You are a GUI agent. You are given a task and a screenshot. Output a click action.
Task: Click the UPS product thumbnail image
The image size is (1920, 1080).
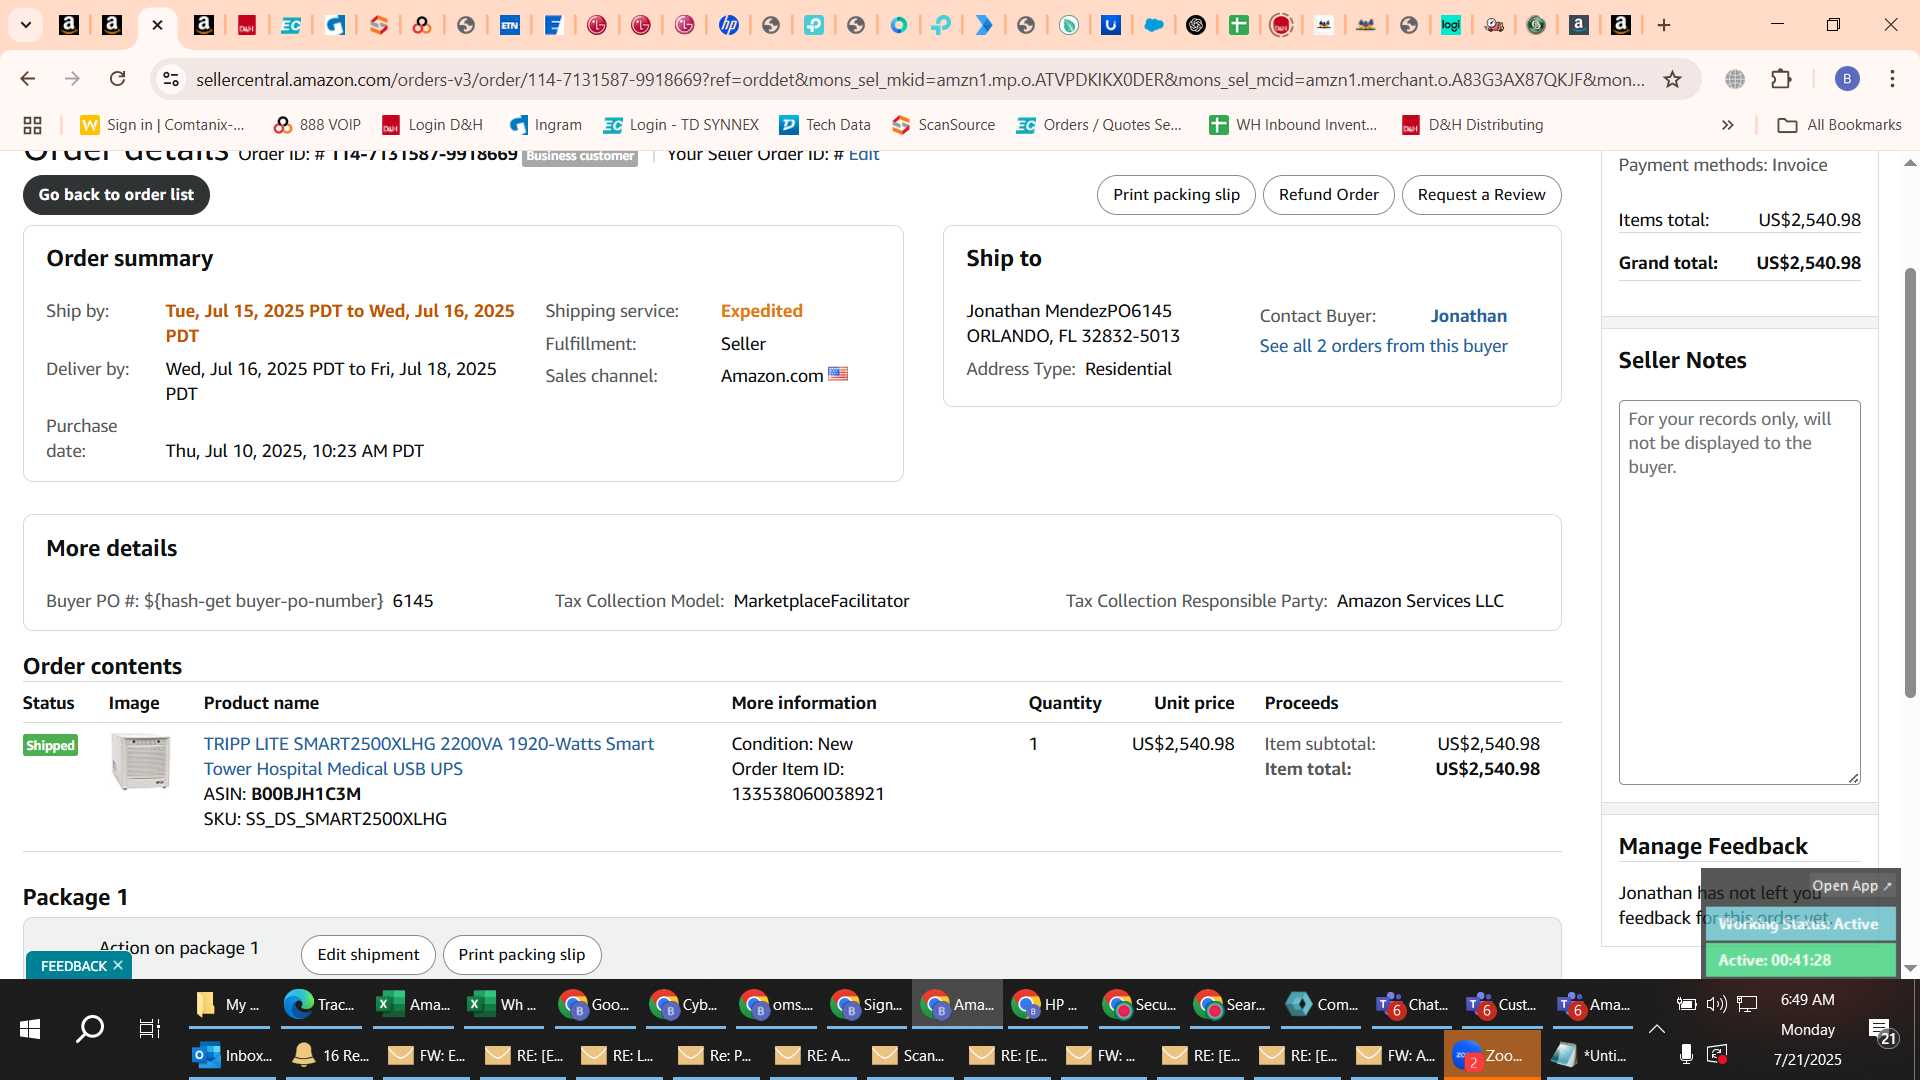140,762
